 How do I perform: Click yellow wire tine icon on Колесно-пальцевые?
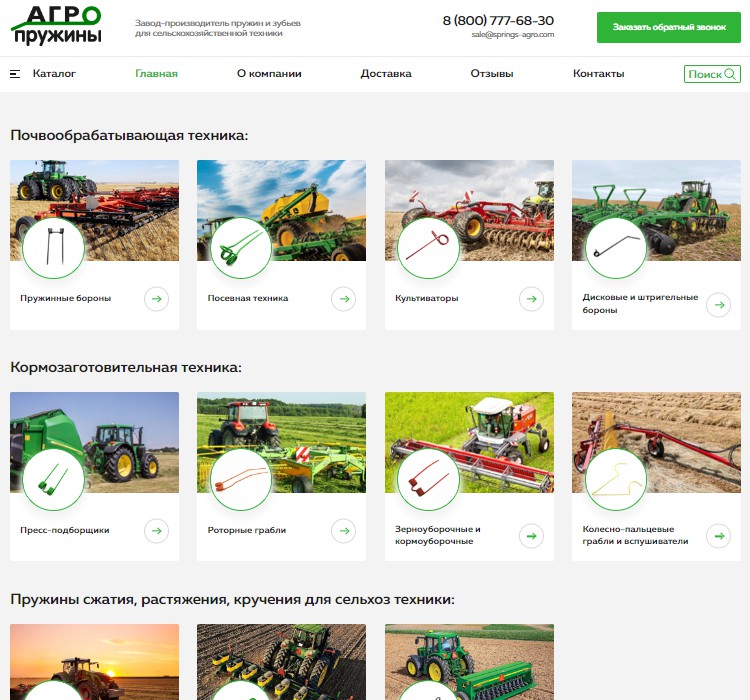tap(616, 479)
